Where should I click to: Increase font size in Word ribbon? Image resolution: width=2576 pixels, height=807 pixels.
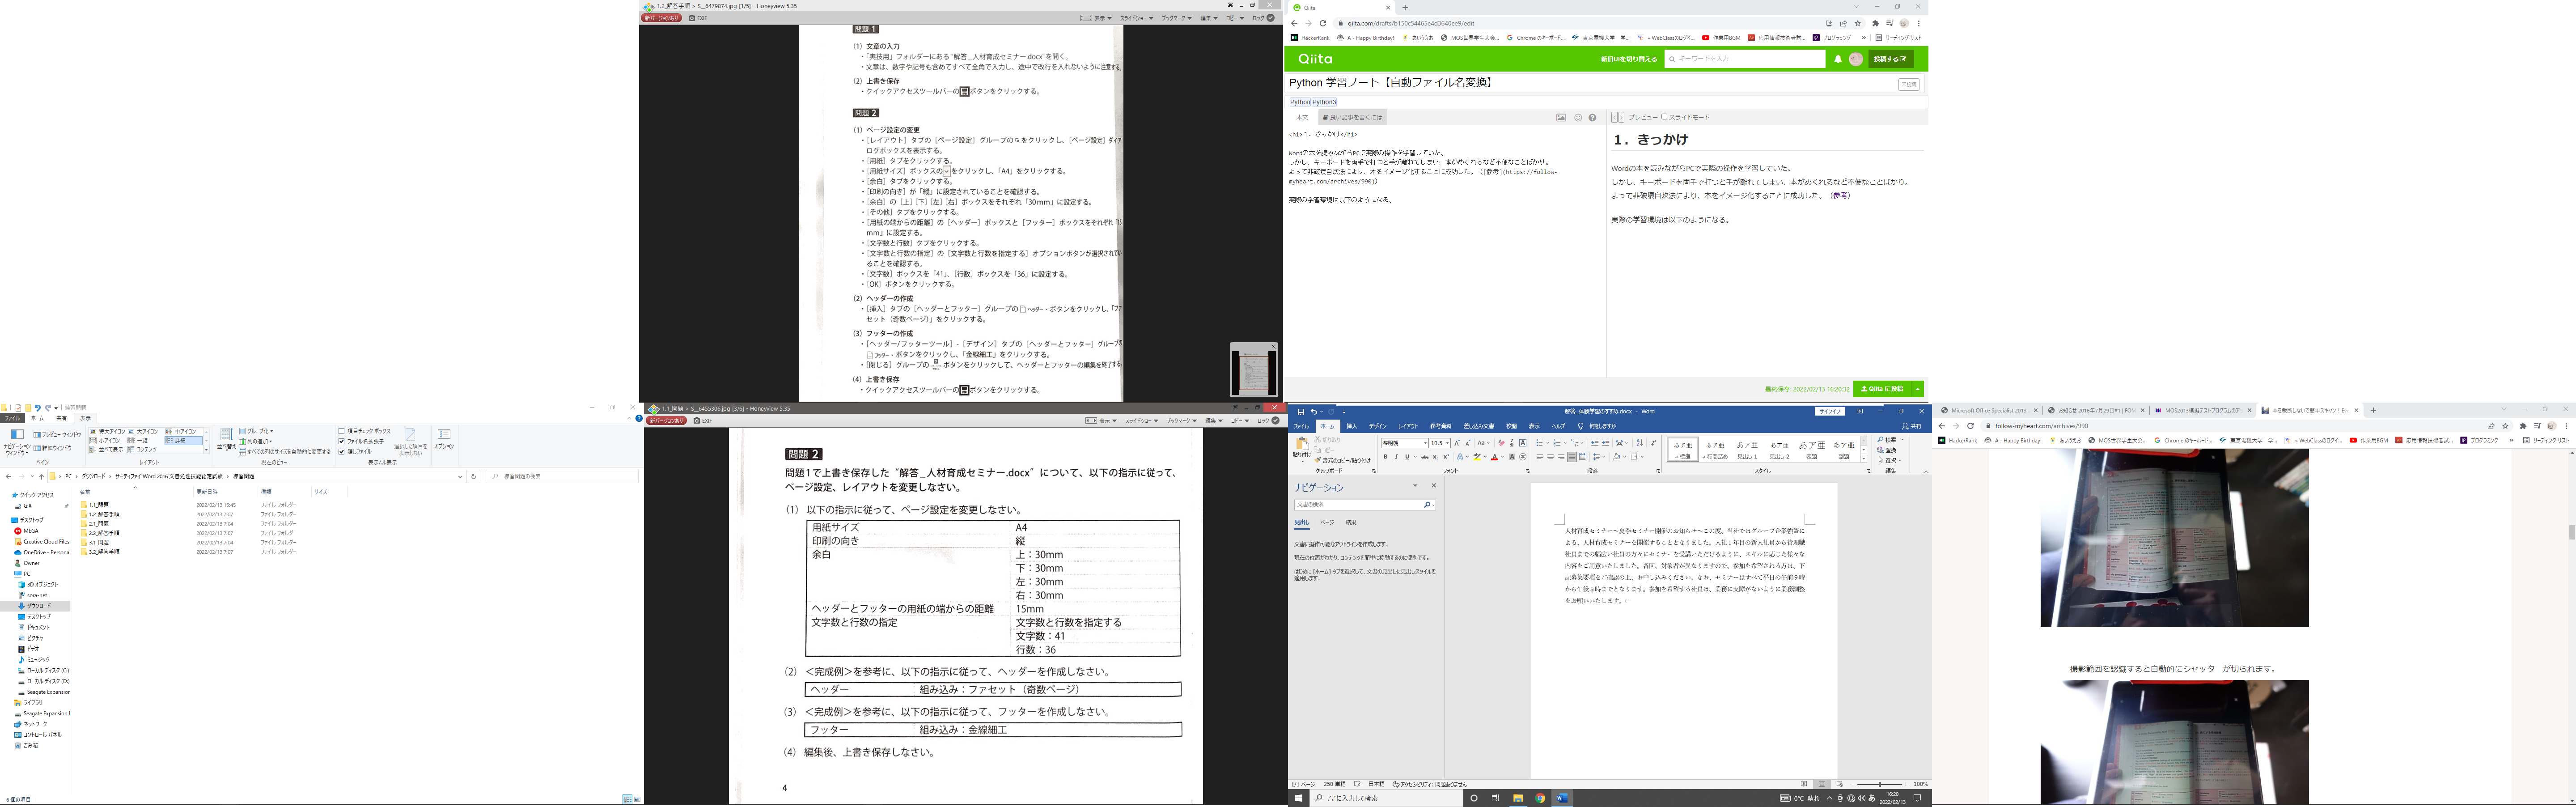(1457, 443)
